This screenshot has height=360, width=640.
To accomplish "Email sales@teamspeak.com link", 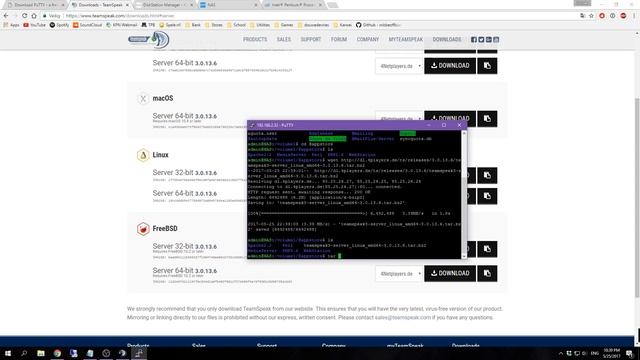I will coord(402,318).
